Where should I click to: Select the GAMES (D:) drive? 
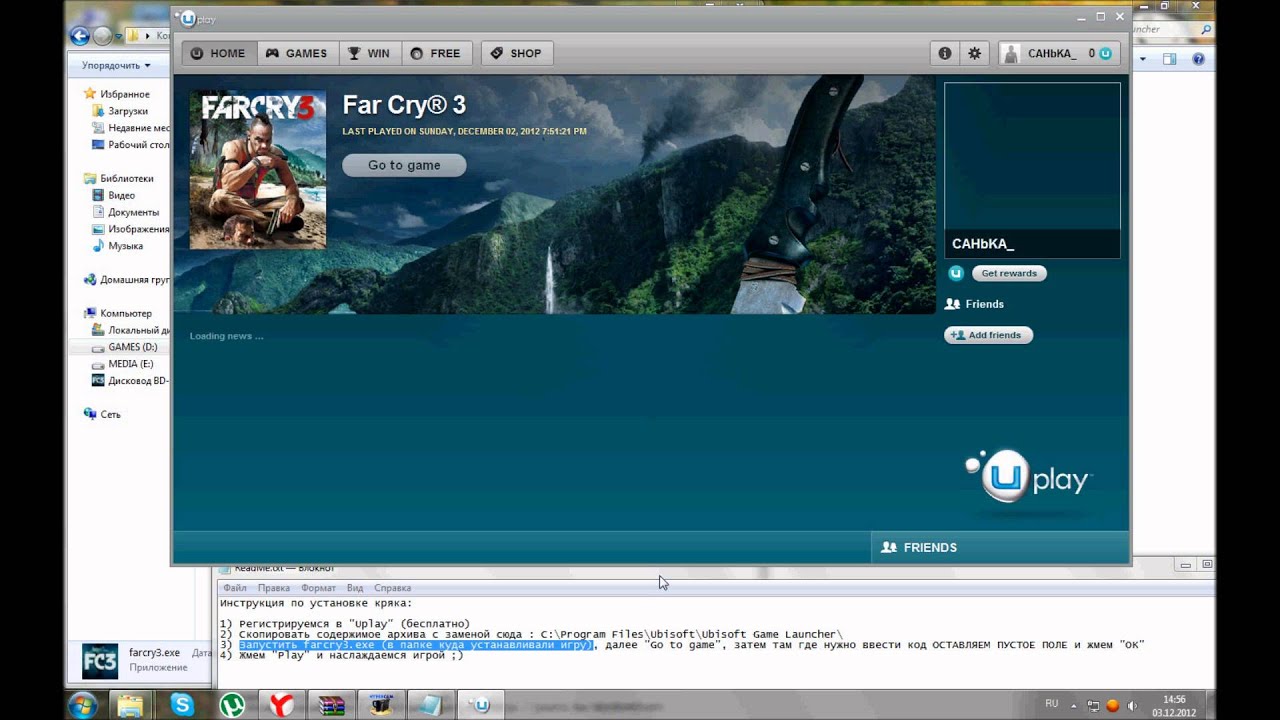click(x=124, y=347)
